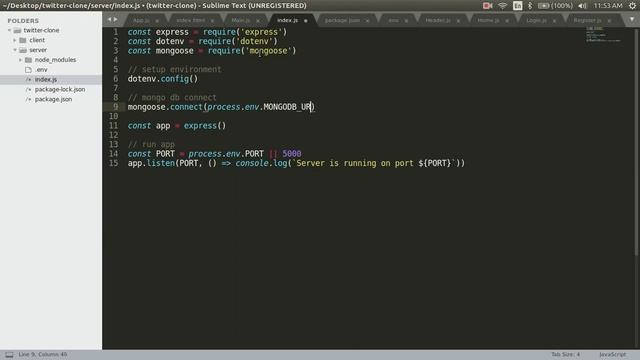Click the minimap code preview
The image size is (640, 360).
click(x=603, y=34)
